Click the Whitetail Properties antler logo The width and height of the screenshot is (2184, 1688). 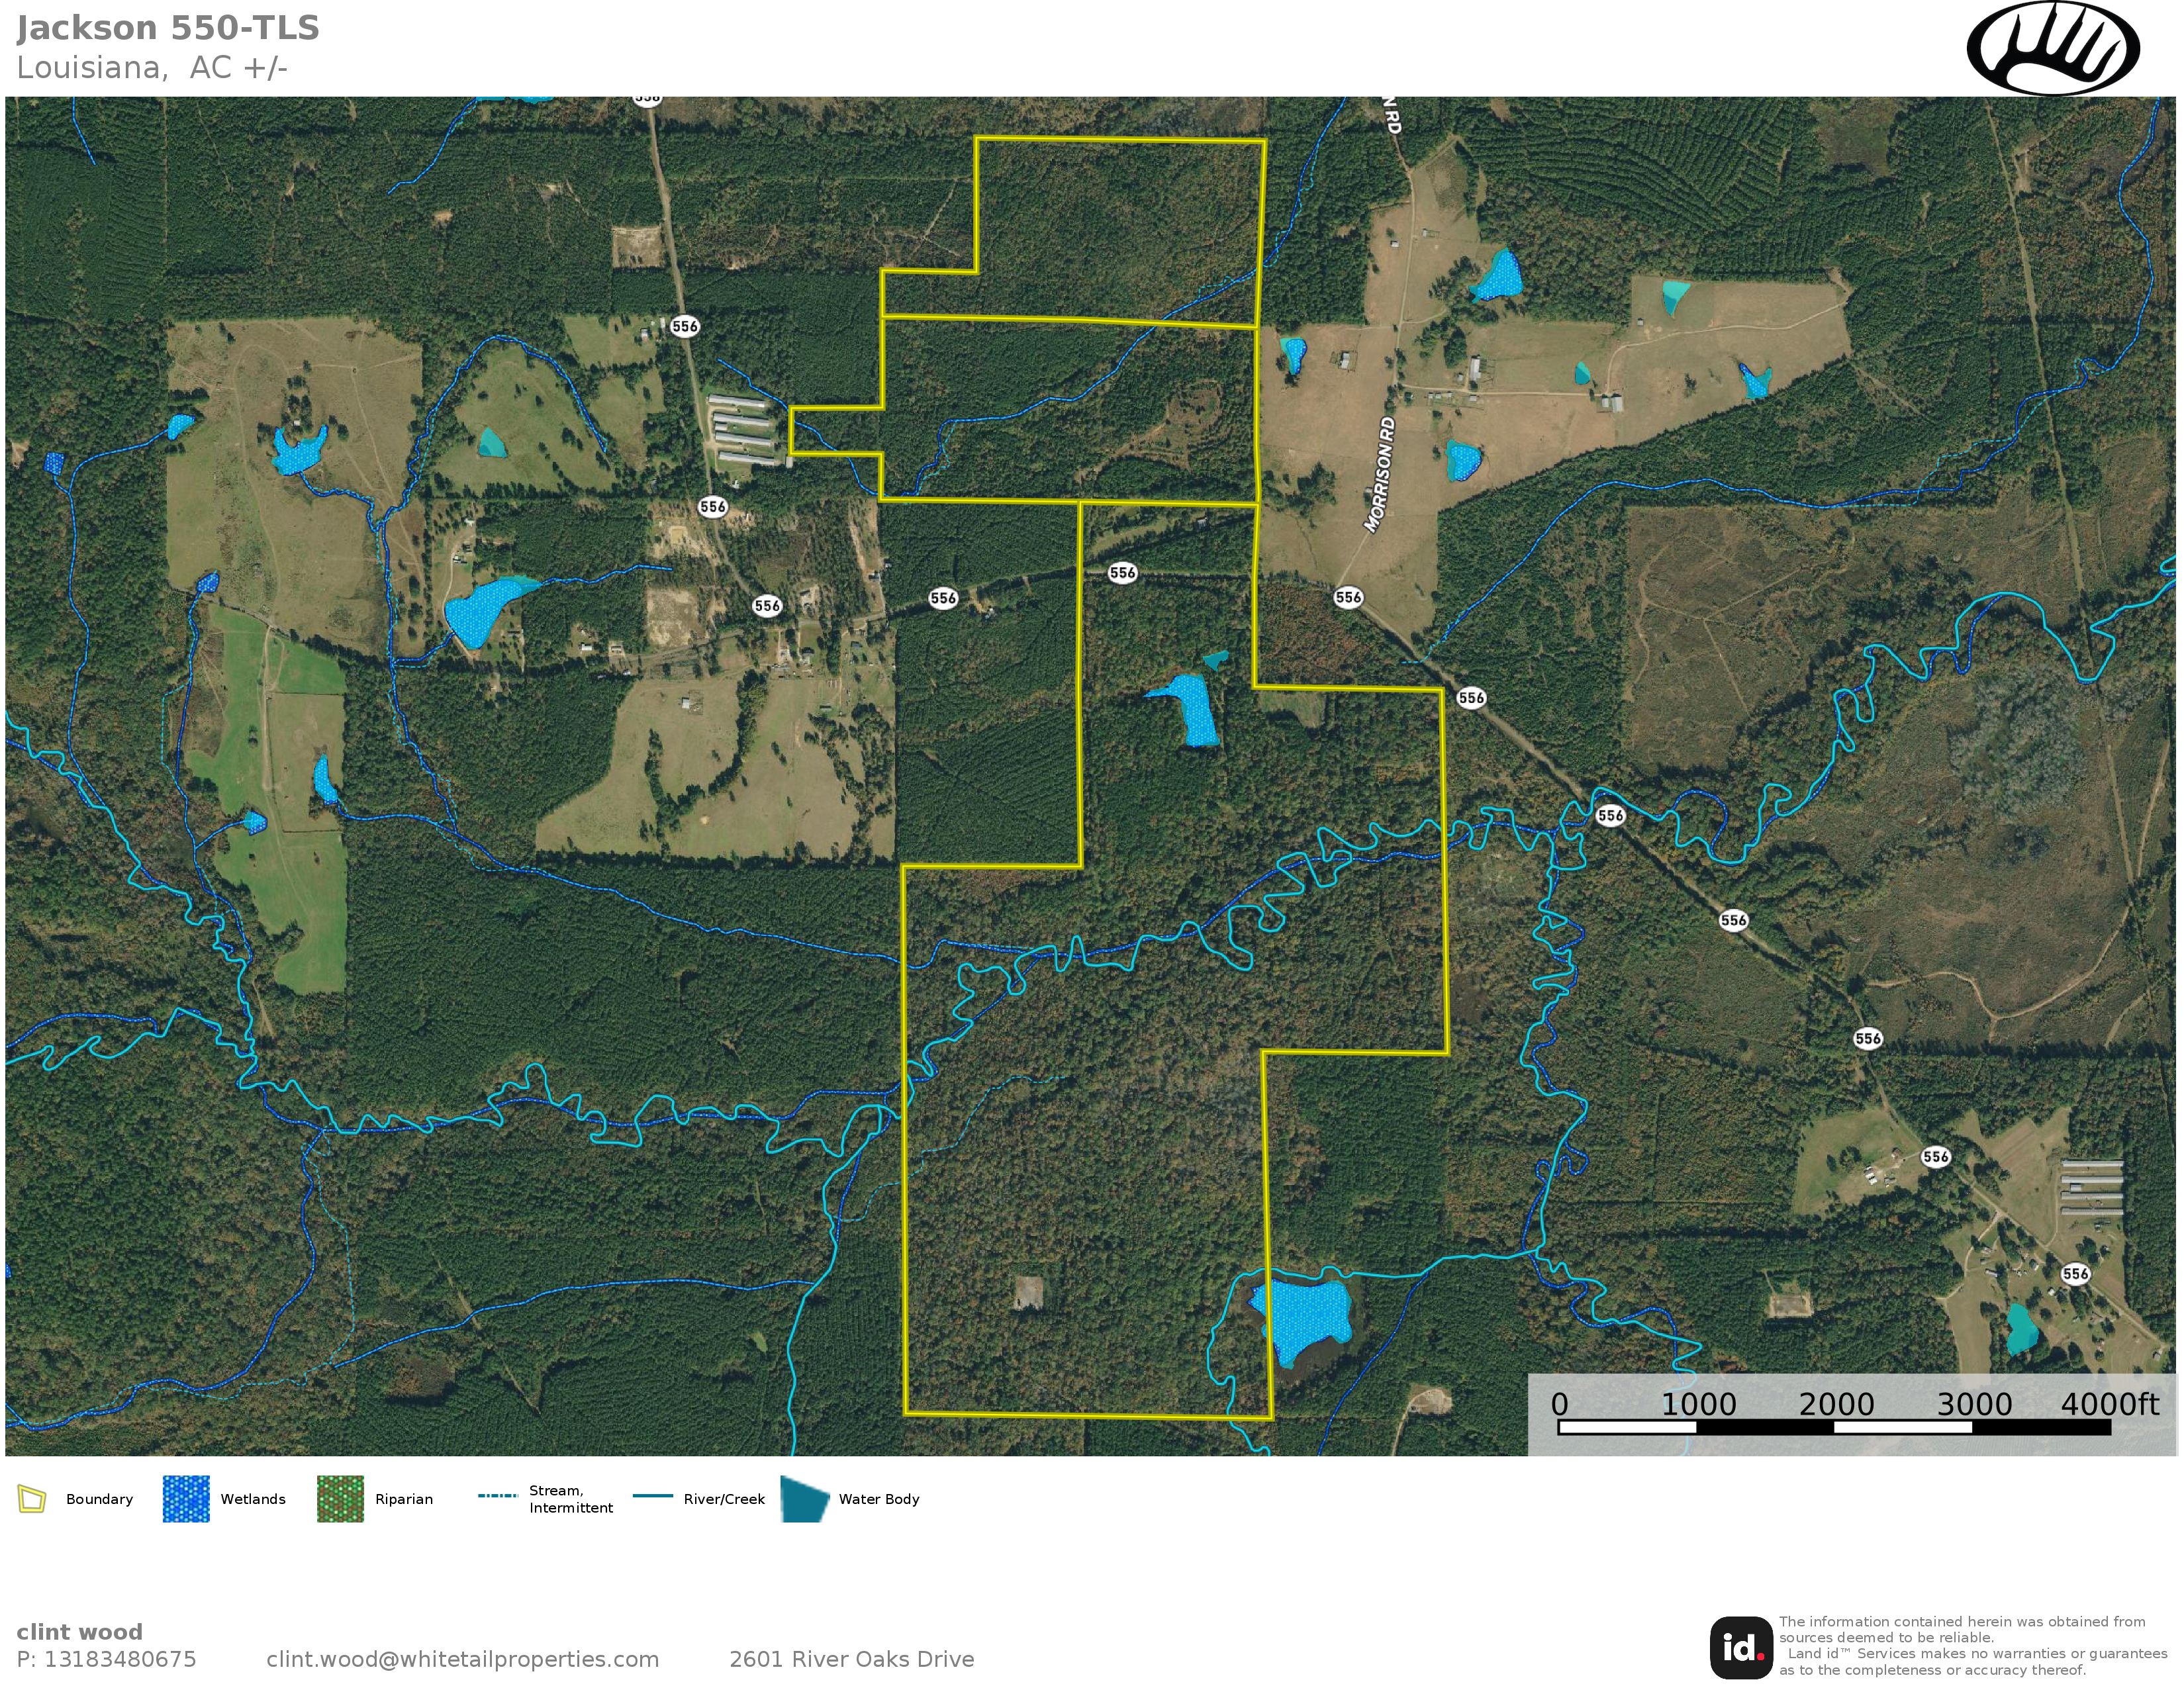(x=2053, y=49)
